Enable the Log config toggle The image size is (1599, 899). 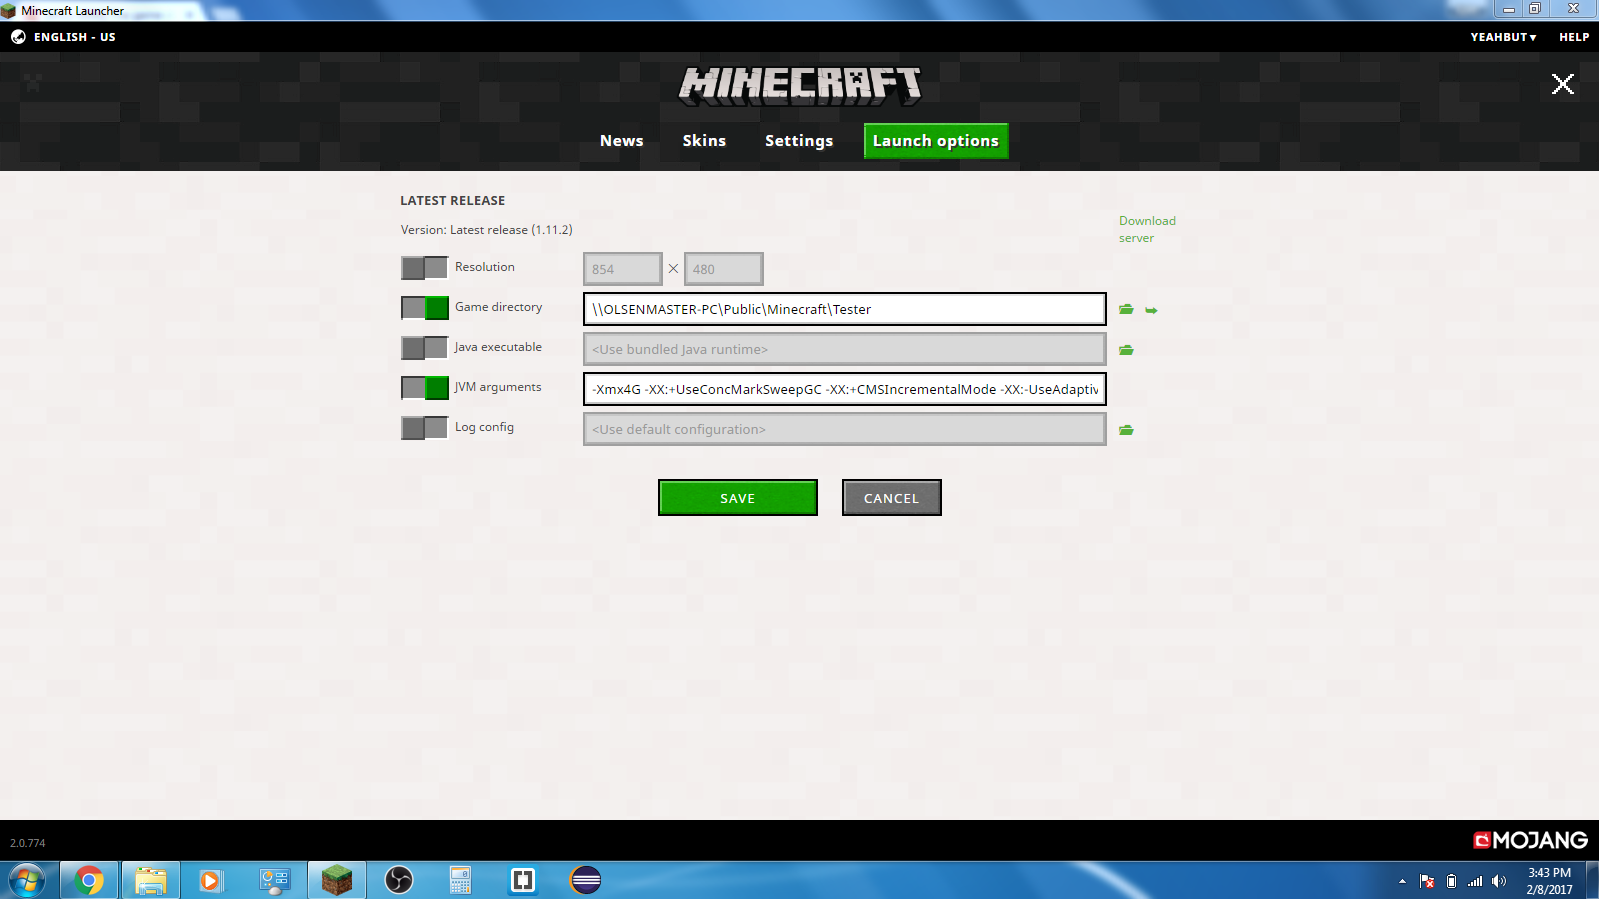point(424,428)
